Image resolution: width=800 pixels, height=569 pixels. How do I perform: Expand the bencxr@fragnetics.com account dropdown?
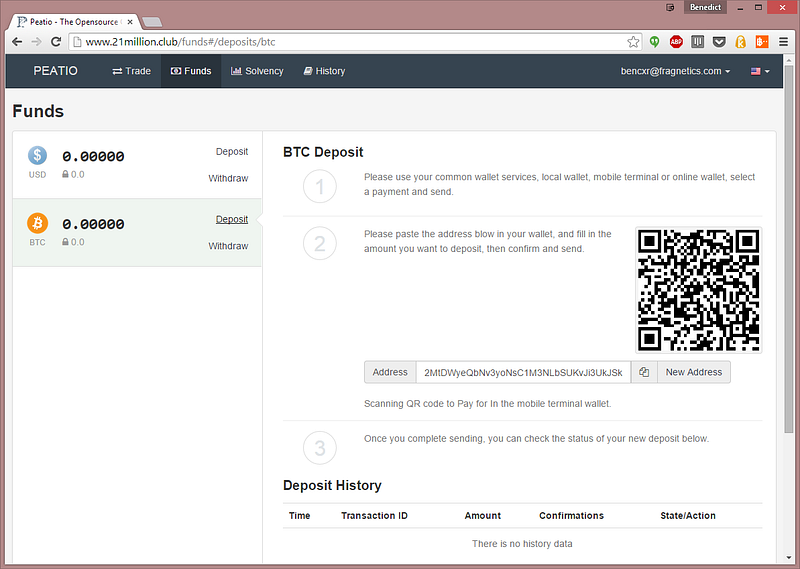pos(675,71)
